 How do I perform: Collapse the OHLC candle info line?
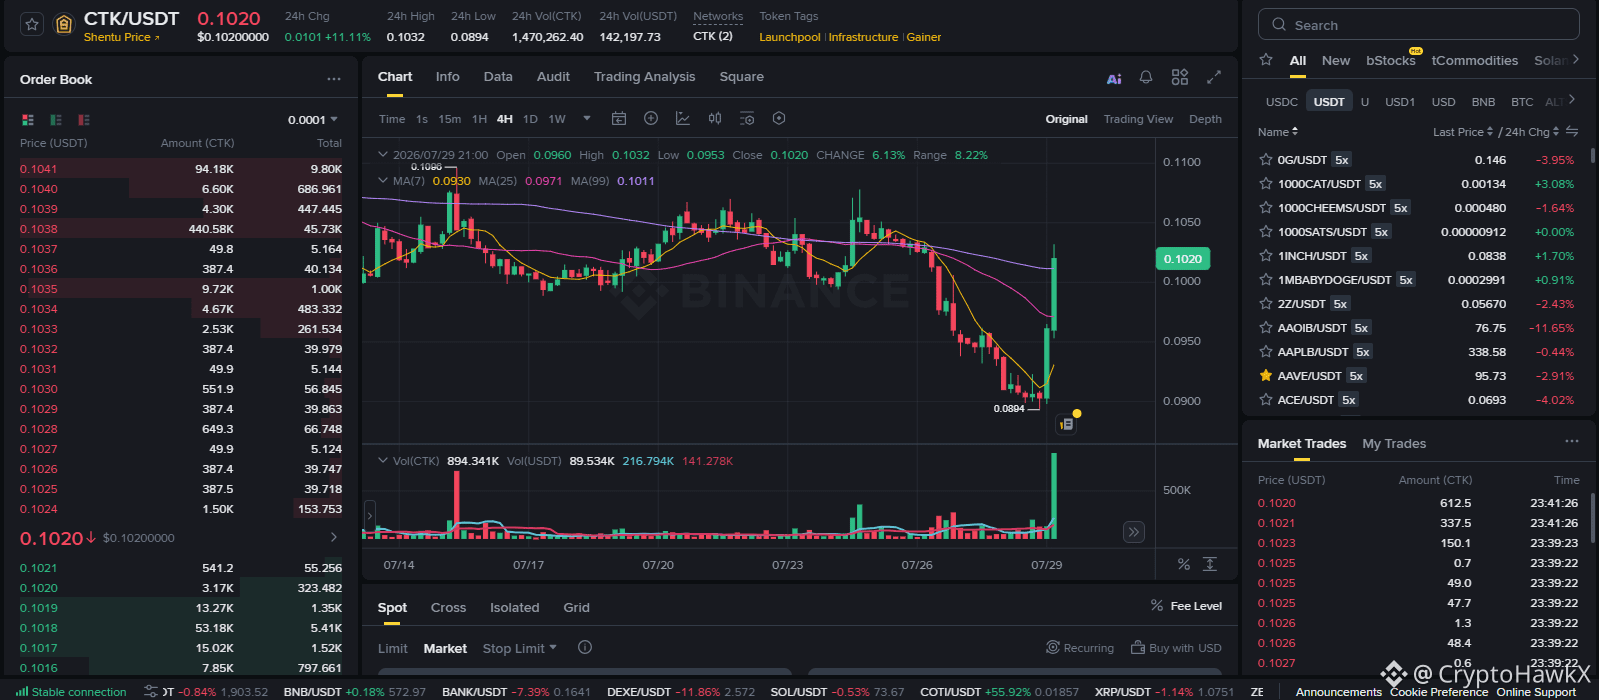click(382, 155)
